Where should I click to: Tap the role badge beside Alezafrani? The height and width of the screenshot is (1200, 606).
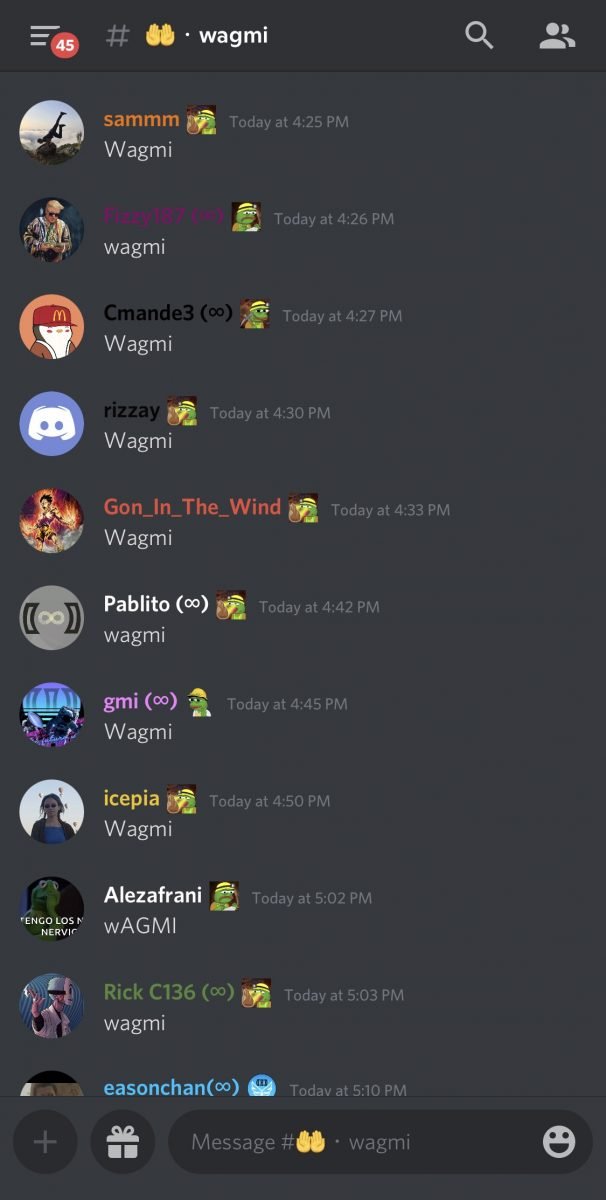(224, 896)
